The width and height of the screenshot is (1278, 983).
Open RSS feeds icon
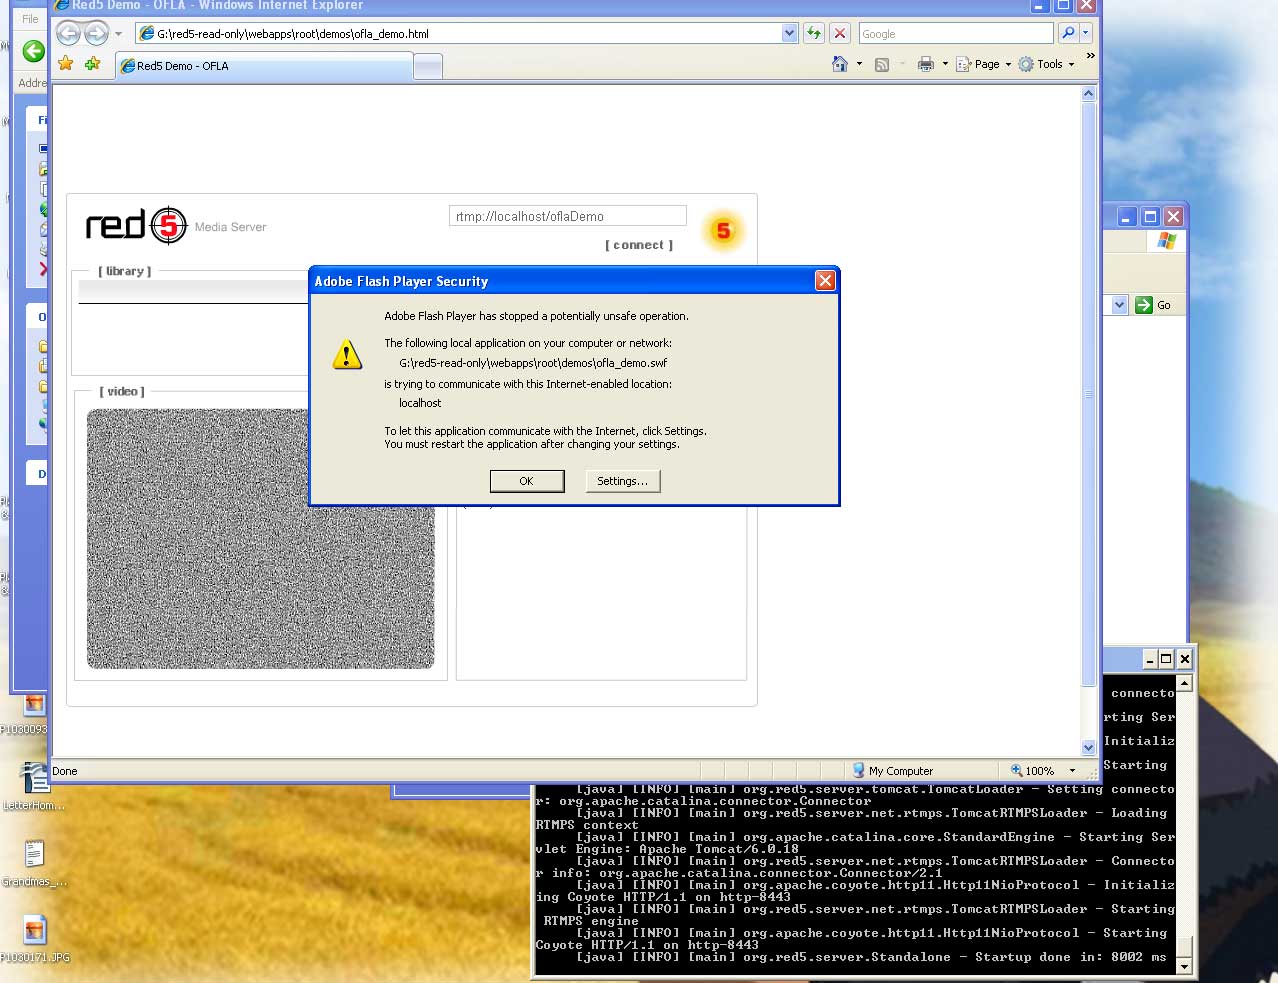(882, 64)
